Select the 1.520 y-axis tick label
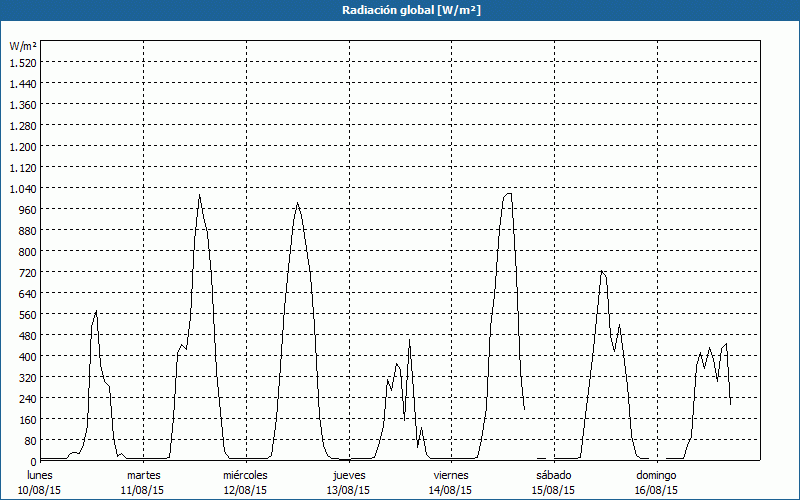The image size is (800, 500). pyautogui.click(x=23, y=62)
